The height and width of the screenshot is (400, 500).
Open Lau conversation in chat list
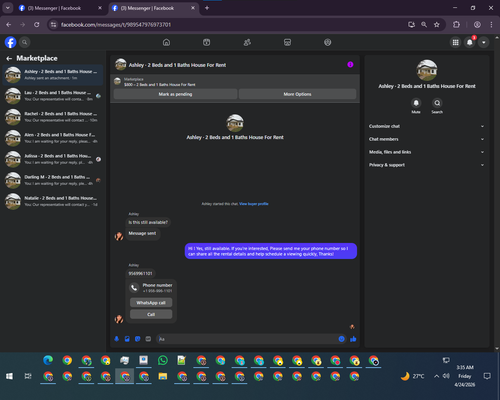tap(53, 96)
